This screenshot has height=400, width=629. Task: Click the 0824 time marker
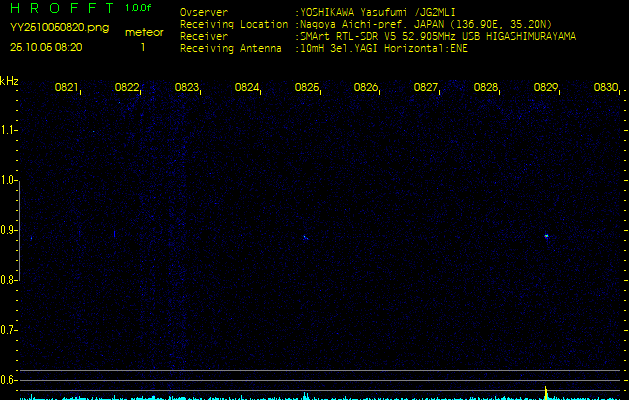(x=246, y=87)
